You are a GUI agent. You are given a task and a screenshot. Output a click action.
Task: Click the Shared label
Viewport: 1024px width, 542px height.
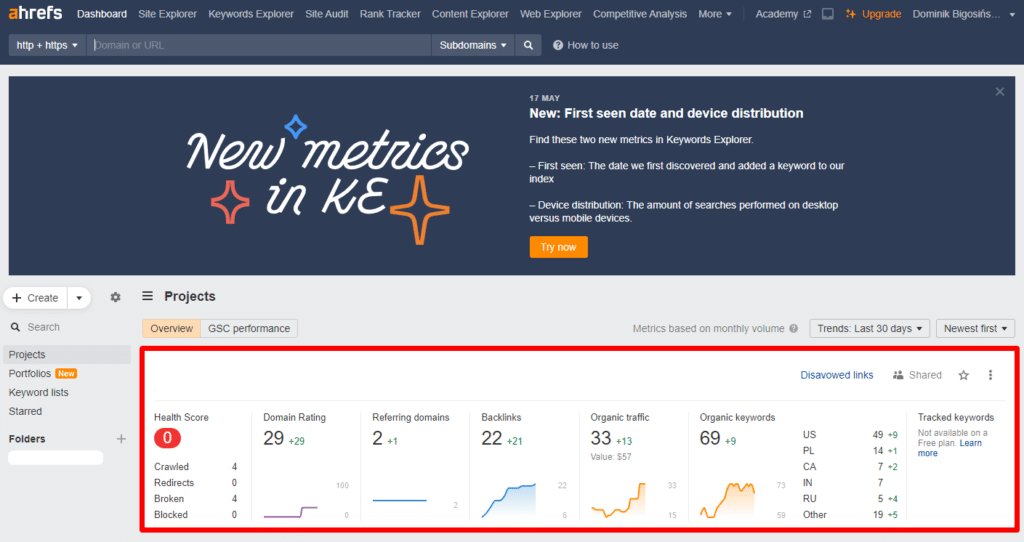(x=925, y=375)
